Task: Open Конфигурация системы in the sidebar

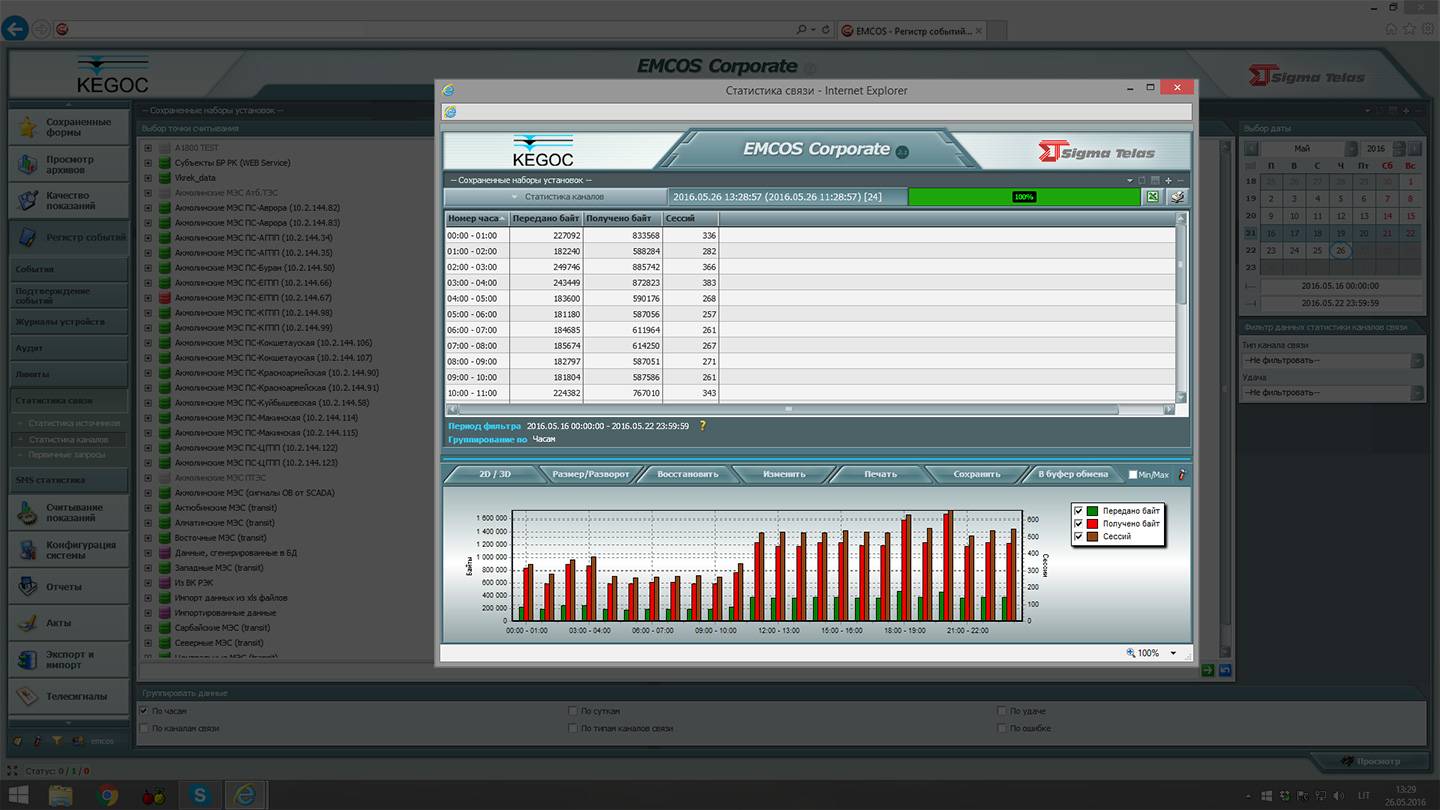Action: [x=69, y=550]
